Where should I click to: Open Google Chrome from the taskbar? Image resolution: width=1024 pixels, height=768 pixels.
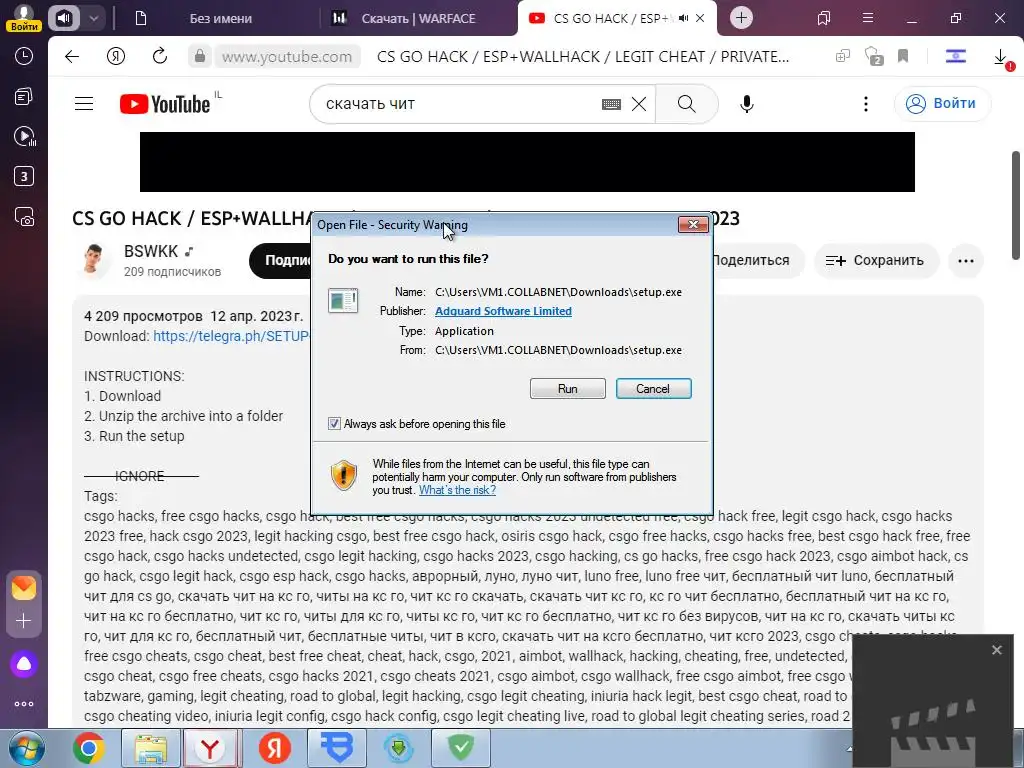click(x=89, y=749)
